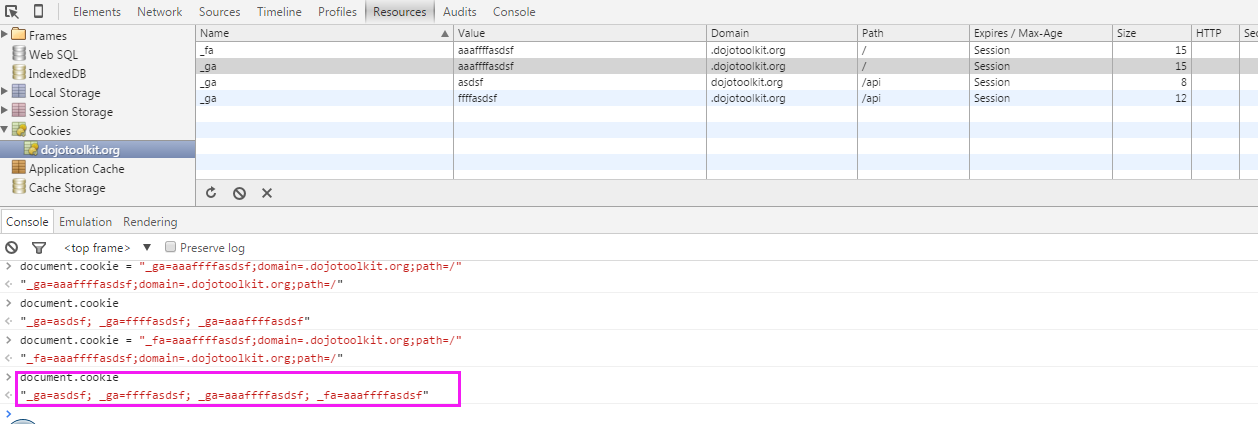Viewport: 1258px width, 424px height.
Task: Open the Emulation drawer tab
Action: point(85,222)
